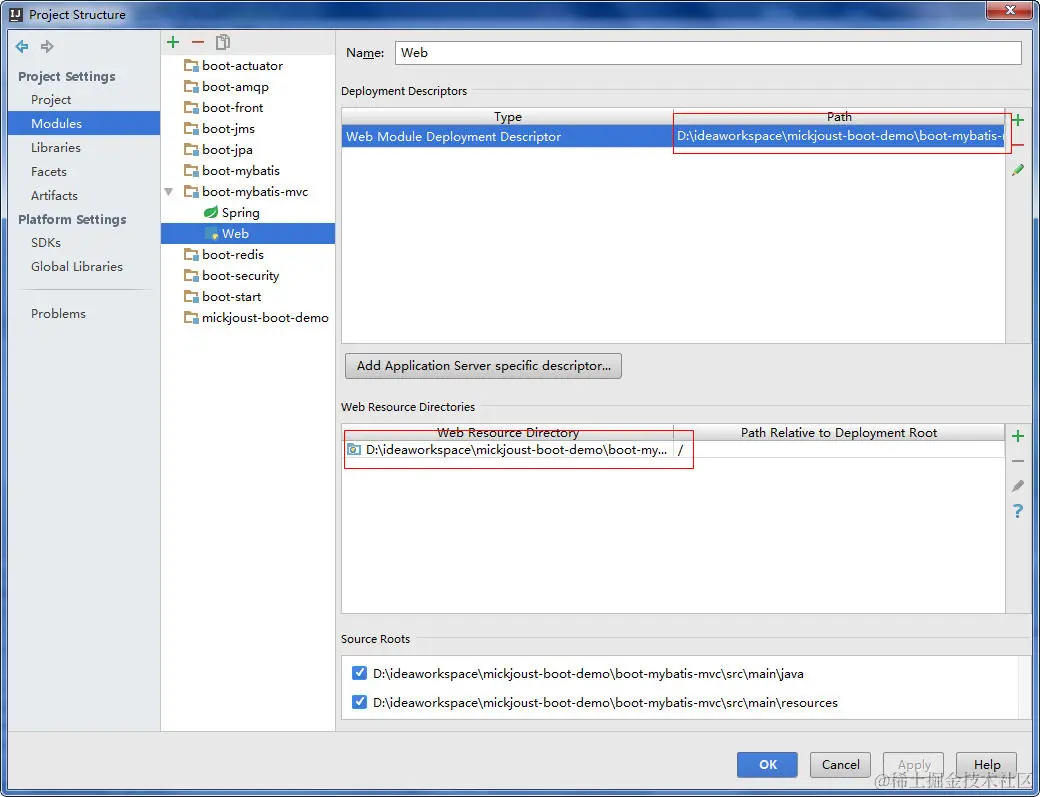
Task: Click the Spring leaf facet icon
Action: (x=211, y=212)
